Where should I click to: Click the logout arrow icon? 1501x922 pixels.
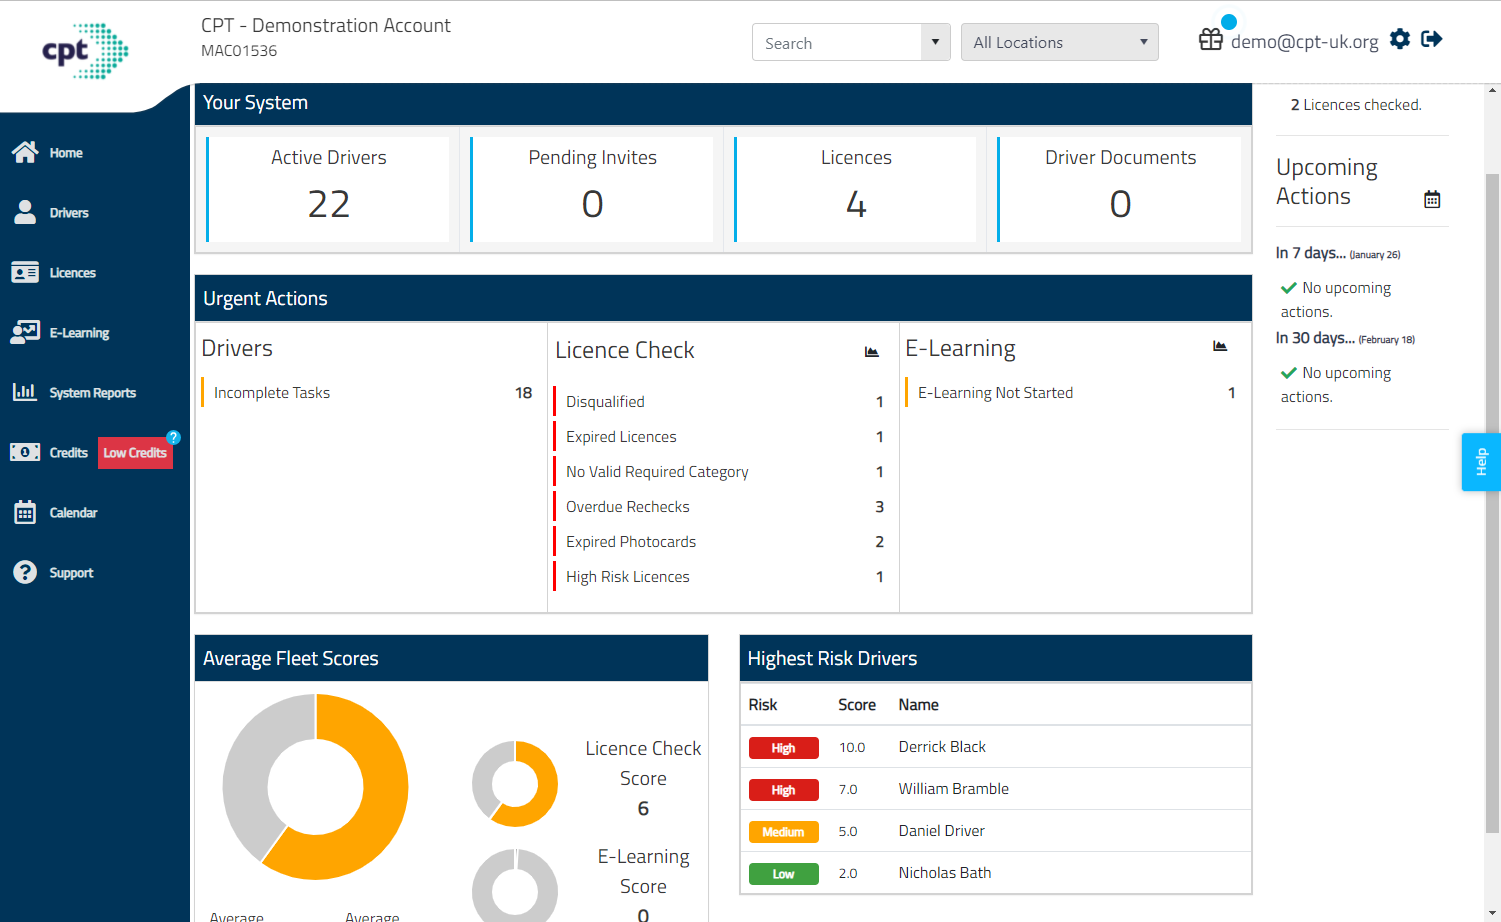pos(1432,39)
